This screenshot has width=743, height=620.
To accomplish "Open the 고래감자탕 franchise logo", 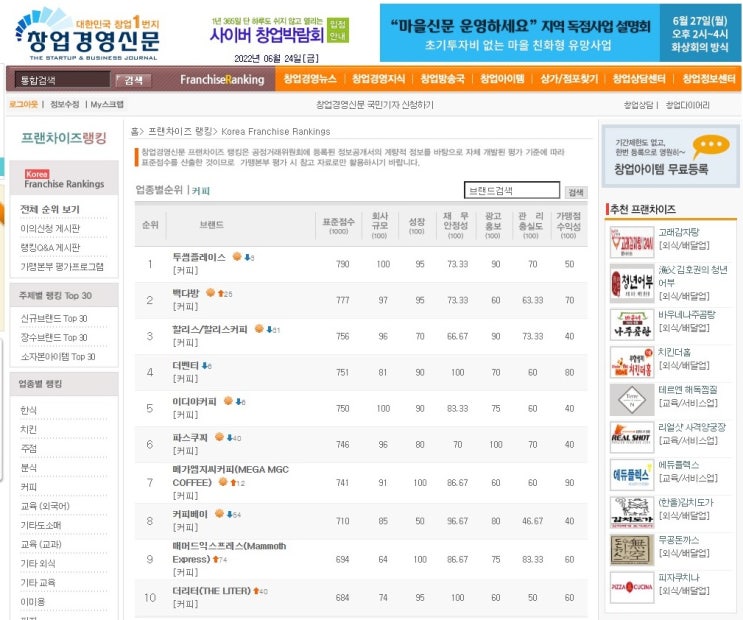I will 632,242.
